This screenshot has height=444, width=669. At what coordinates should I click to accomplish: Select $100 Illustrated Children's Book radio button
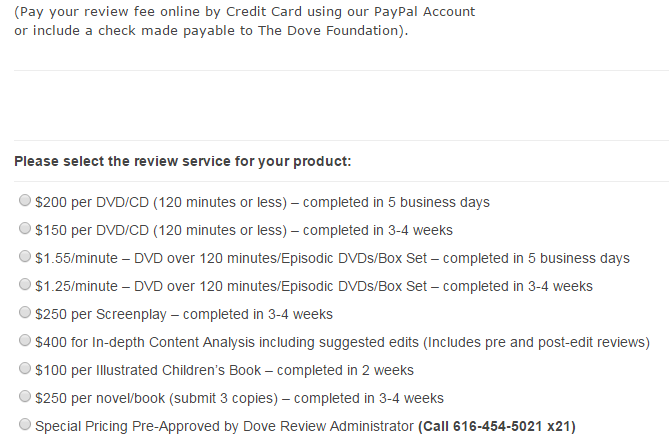[x=25, y=368]
